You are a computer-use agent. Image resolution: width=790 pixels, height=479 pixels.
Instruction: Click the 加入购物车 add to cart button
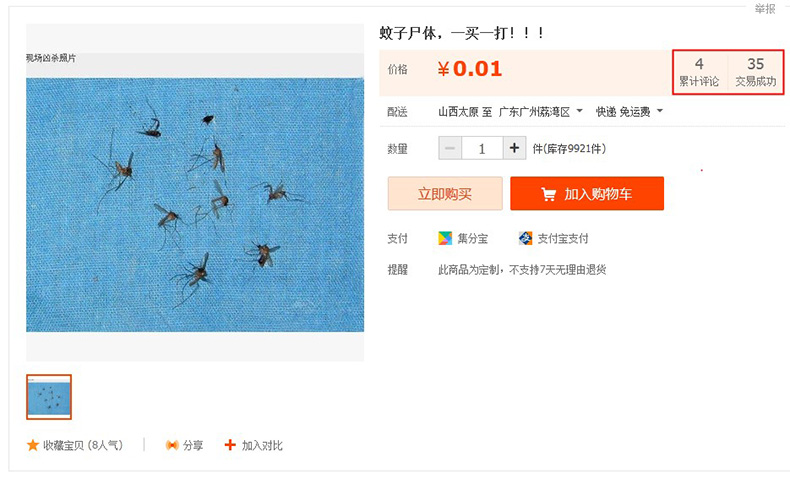click(x=587, y=193)
